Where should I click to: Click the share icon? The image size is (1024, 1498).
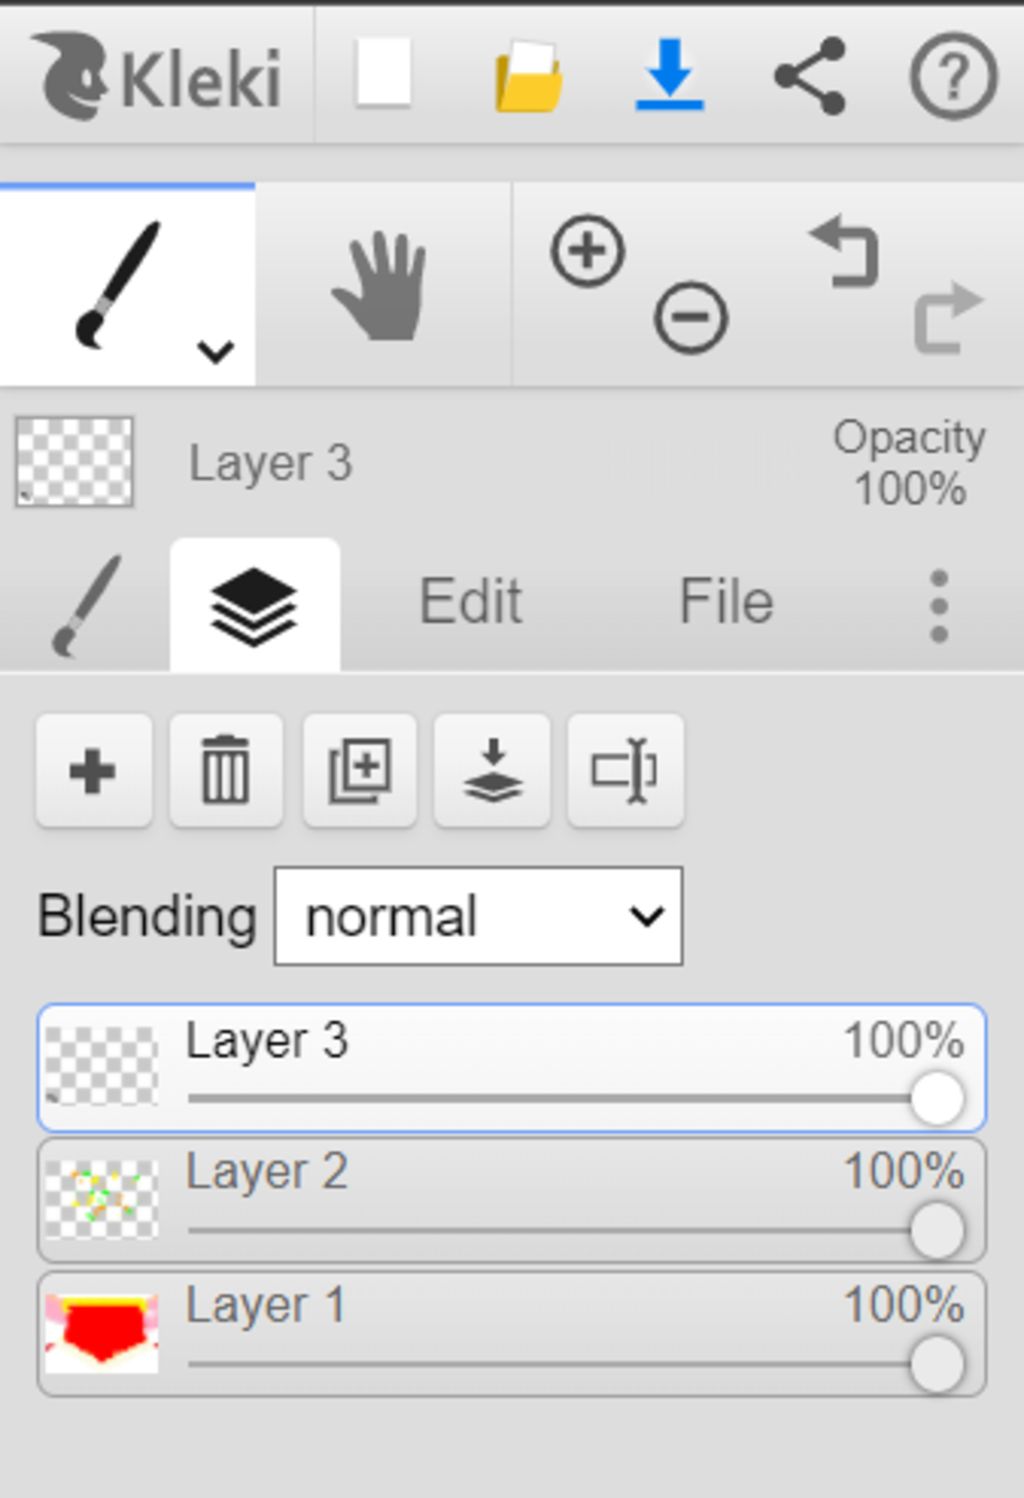pyautogui.click(x=811, y=76)
